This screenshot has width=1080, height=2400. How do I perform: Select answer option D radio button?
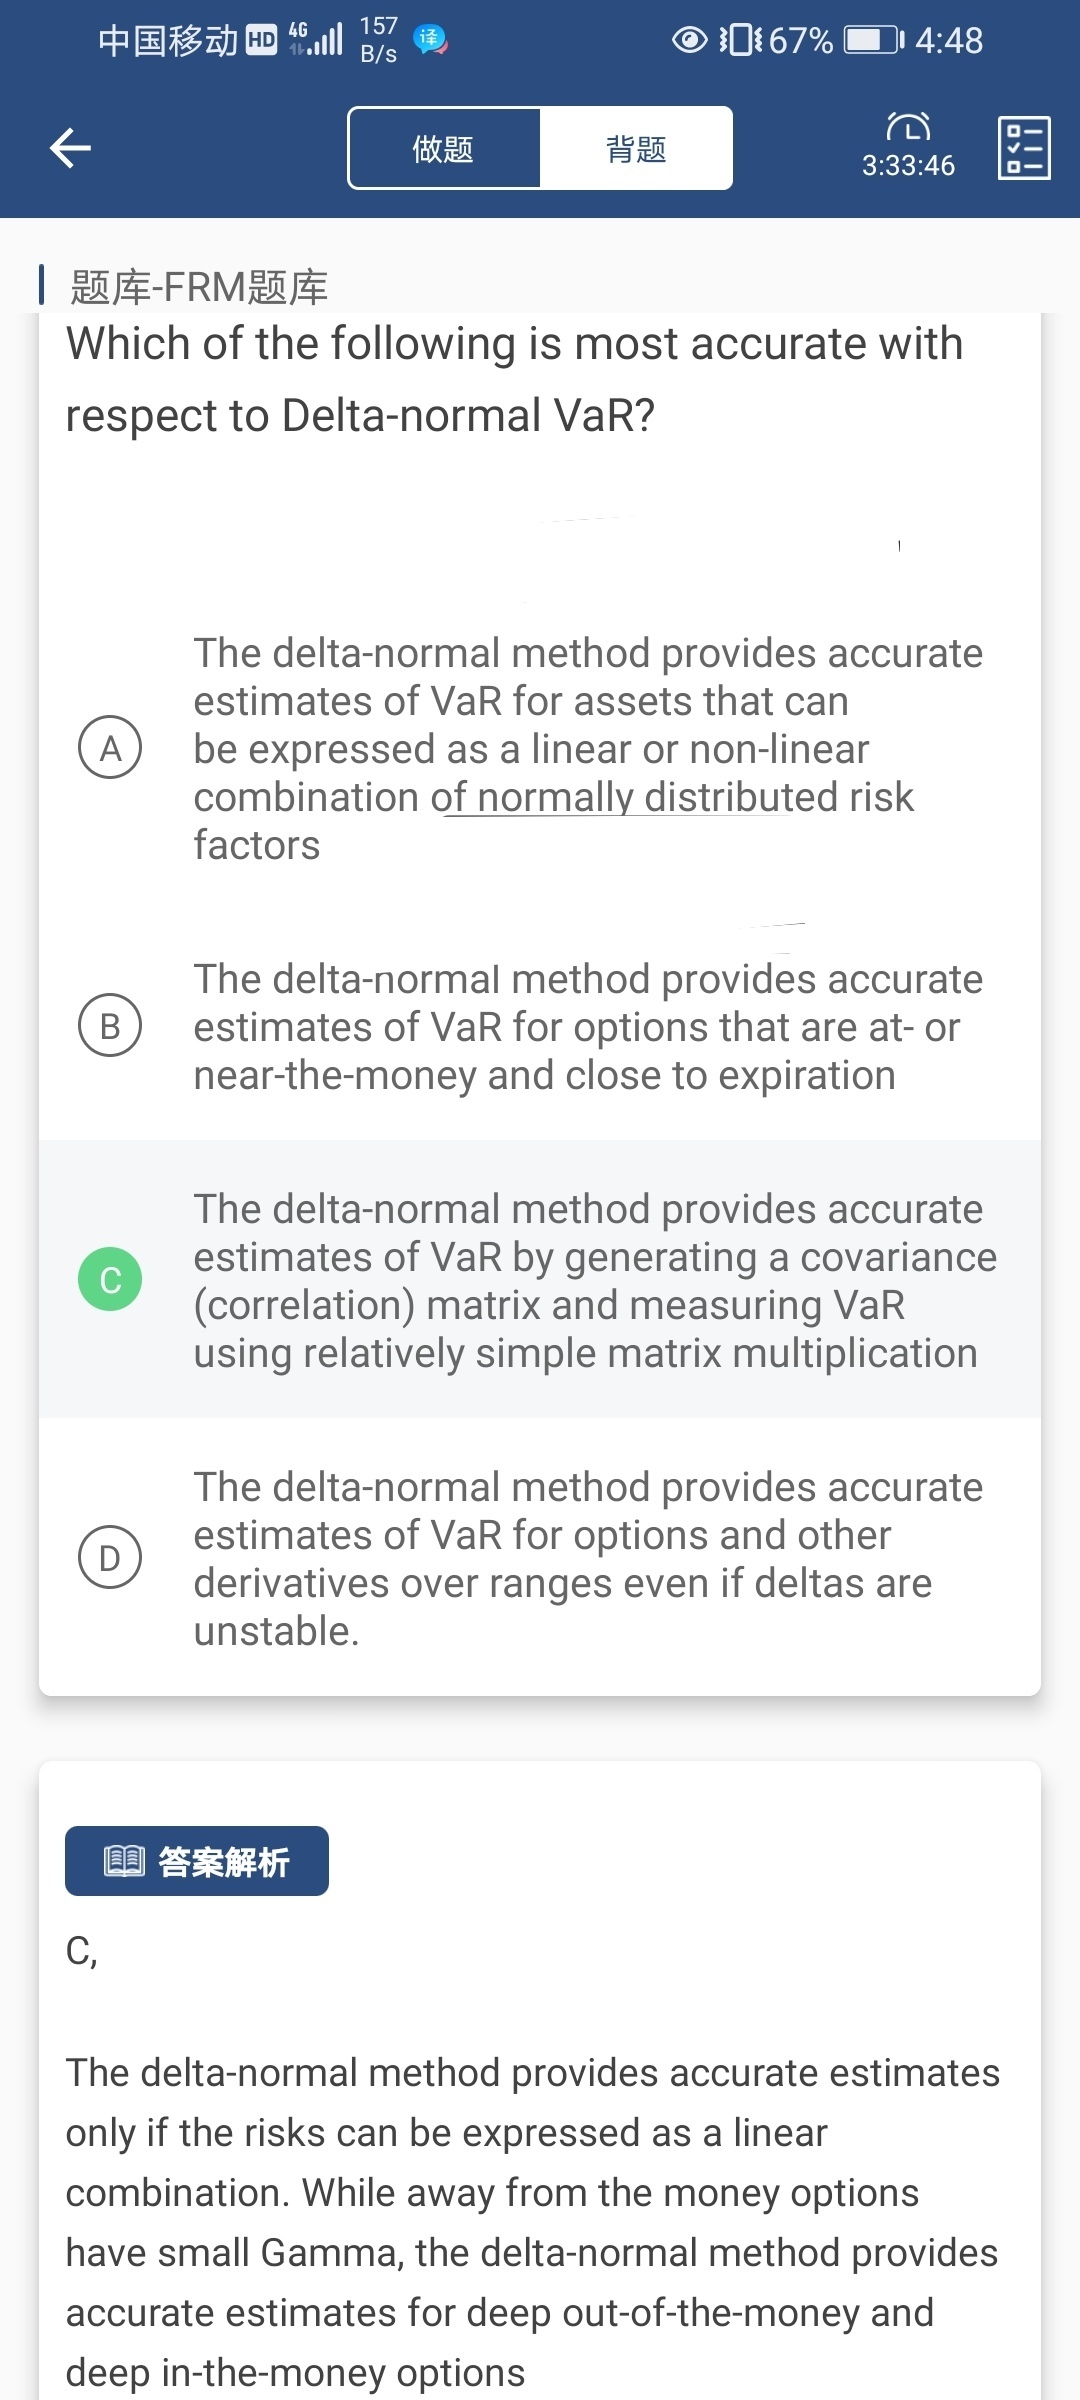click(x=110, y=1558)
